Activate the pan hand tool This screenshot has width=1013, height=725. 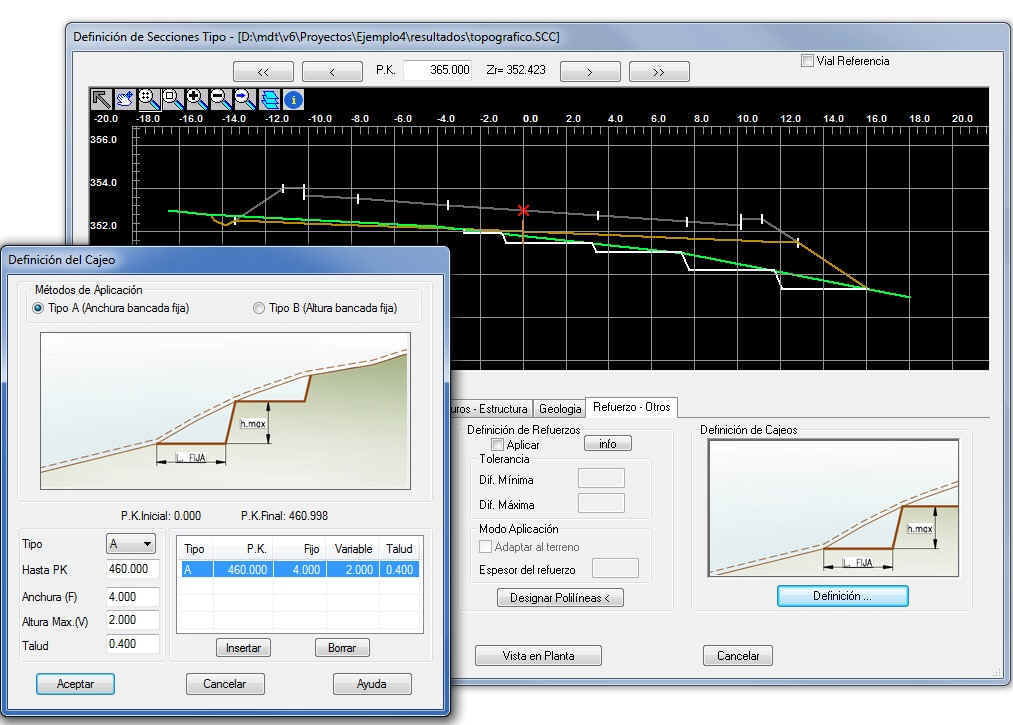125,99
